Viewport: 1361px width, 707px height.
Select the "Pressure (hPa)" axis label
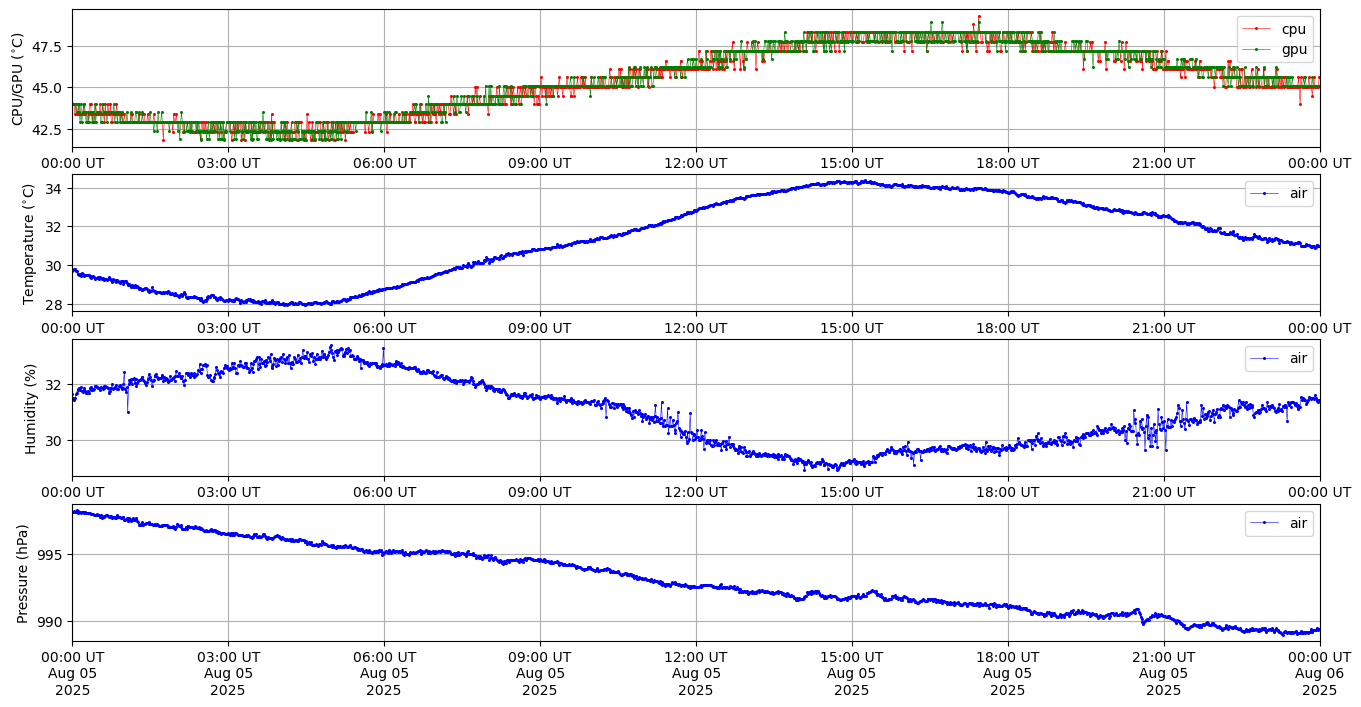tap(22, 573)
